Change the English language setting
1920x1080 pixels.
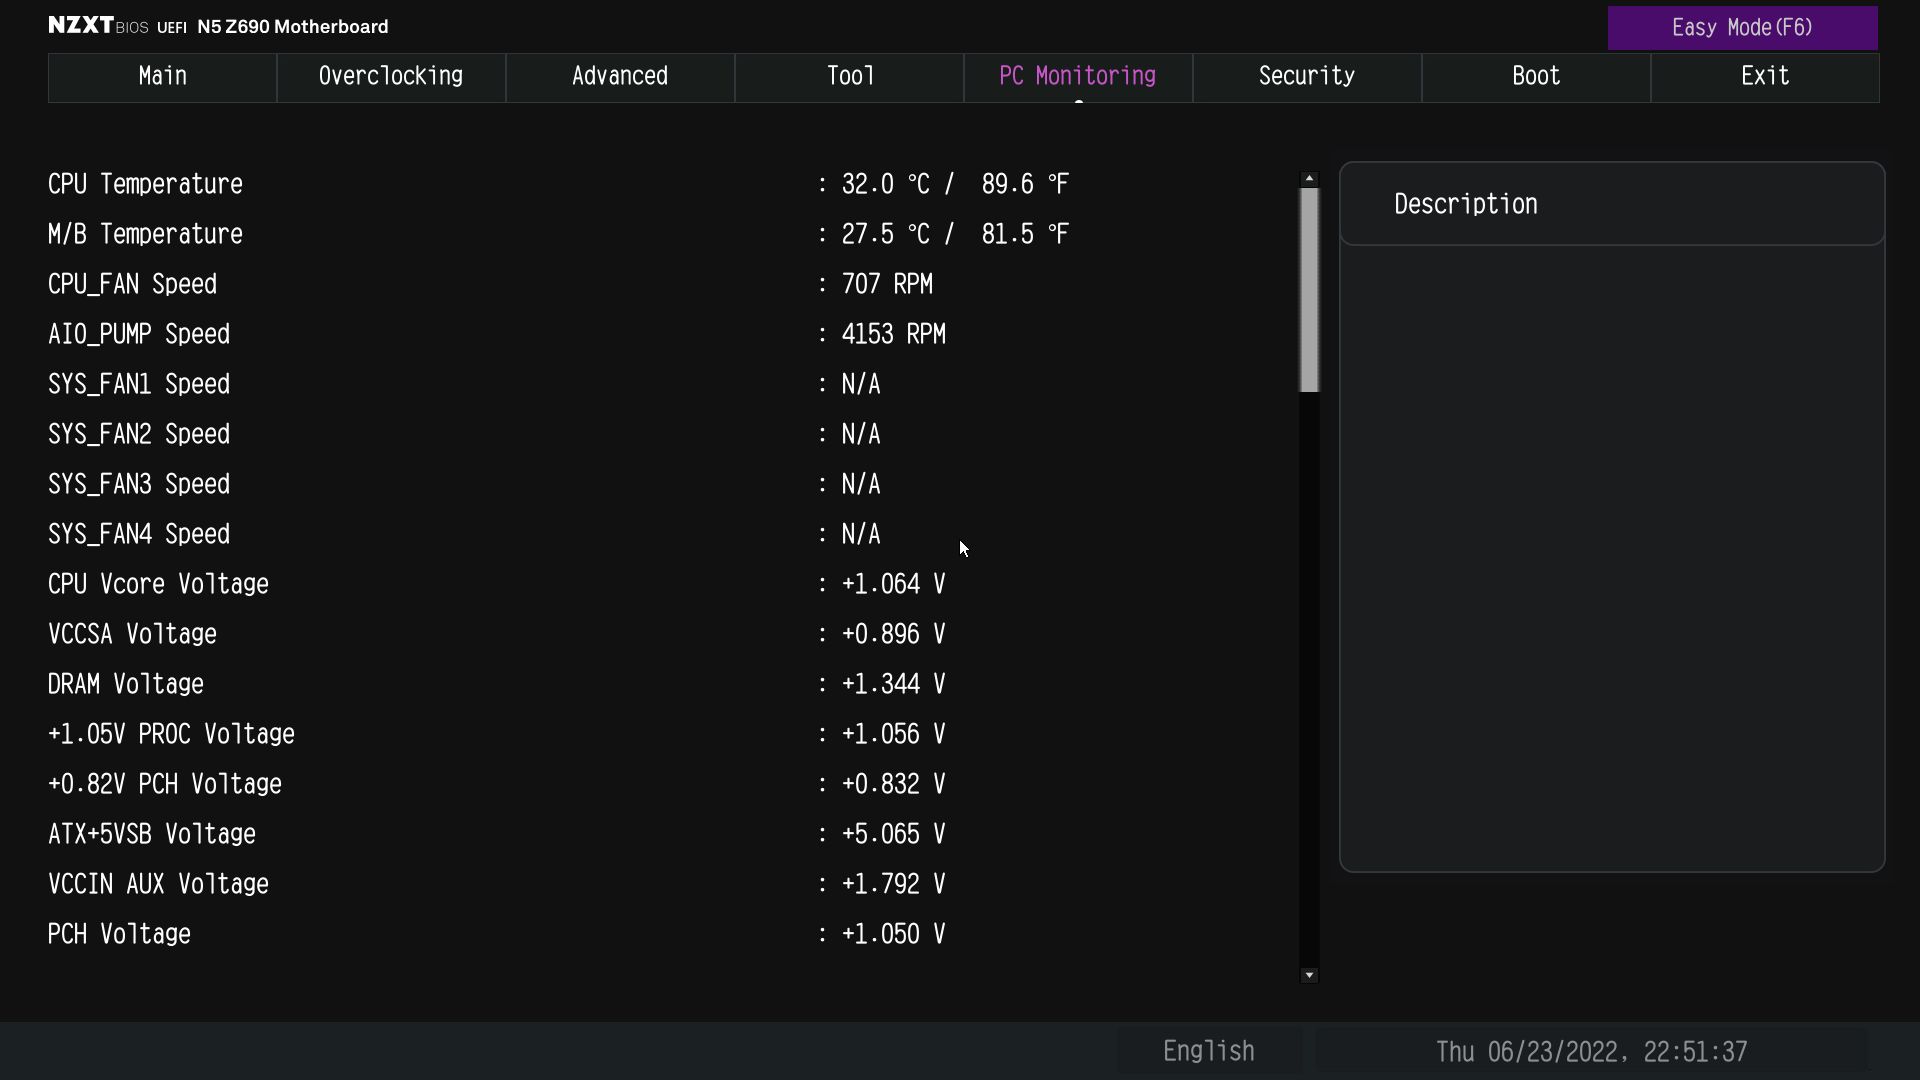coord(1208,1051)
